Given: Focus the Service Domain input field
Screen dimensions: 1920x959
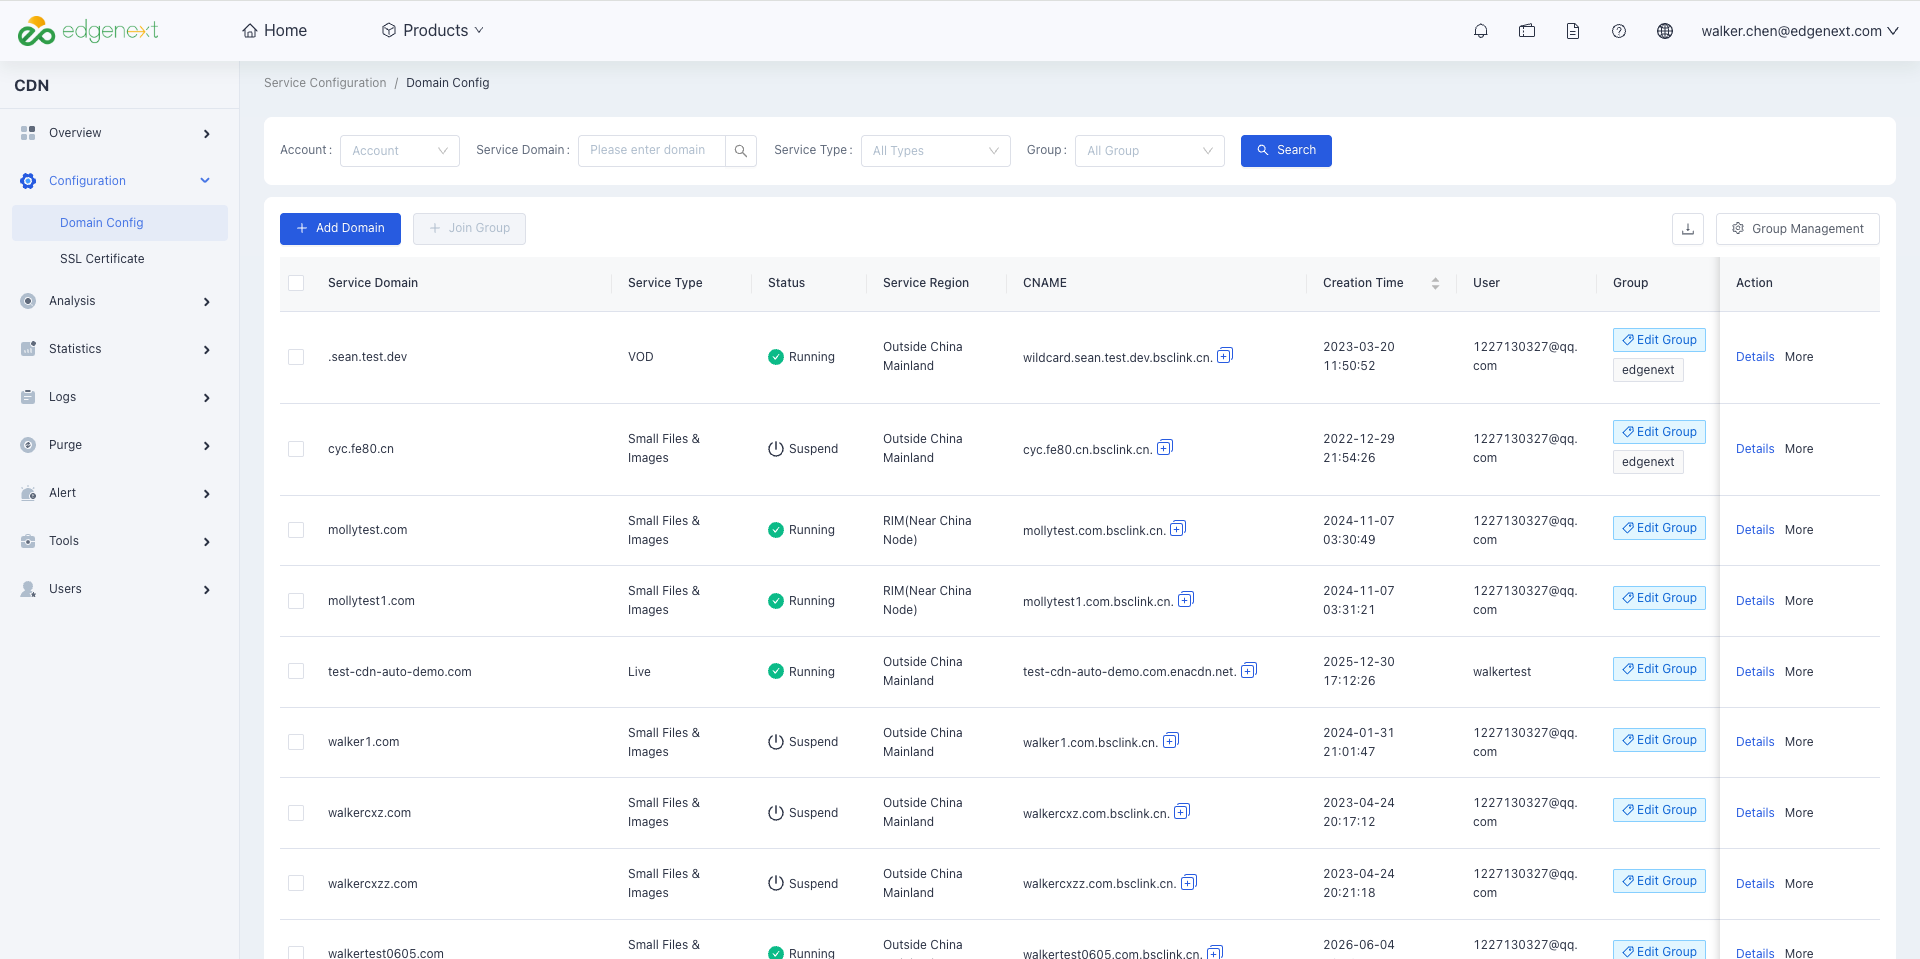Looking at the screenshot, I should coord(652,151).
